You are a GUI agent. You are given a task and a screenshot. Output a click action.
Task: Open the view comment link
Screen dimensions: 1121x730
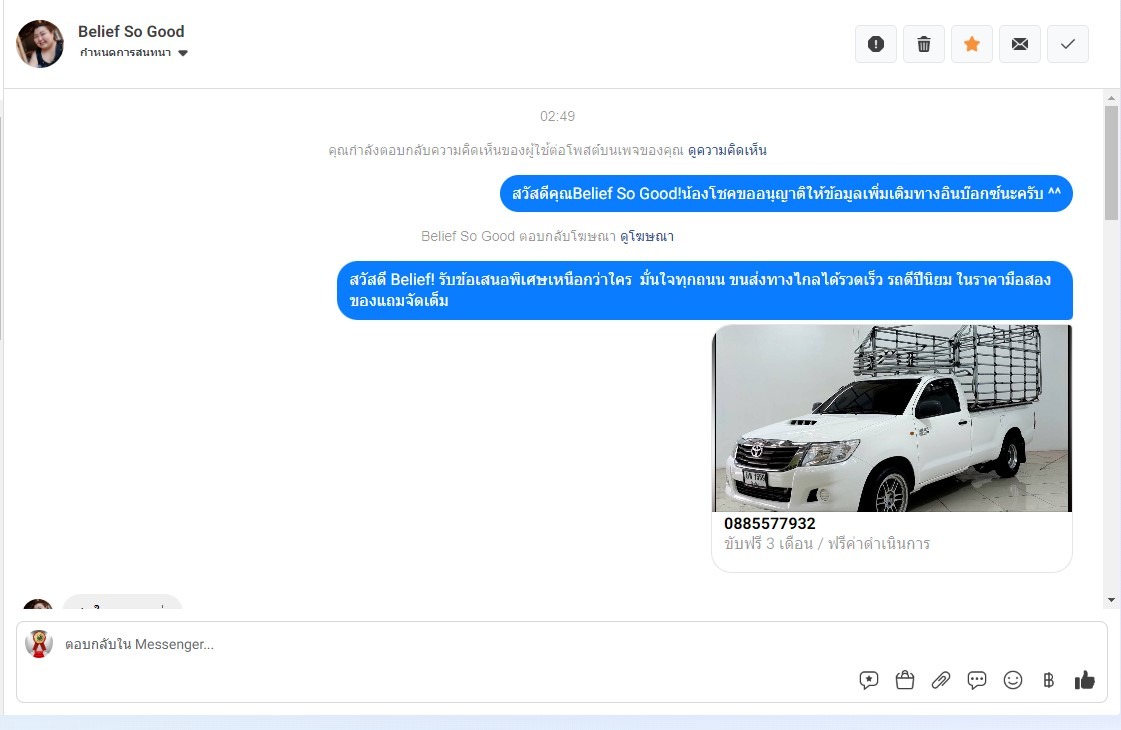click(727, 150)
